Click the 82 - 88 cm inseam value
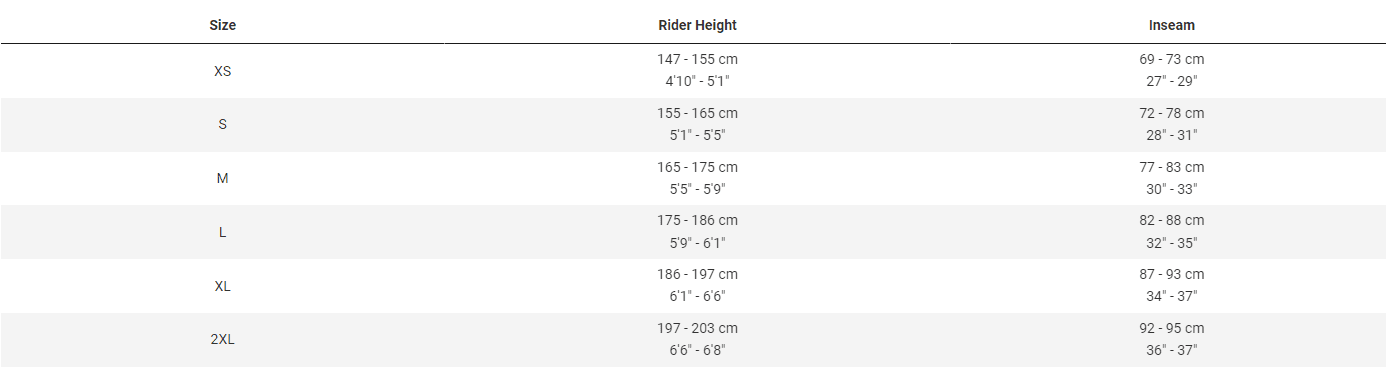1386x384 pixels. pos(1172,220)
